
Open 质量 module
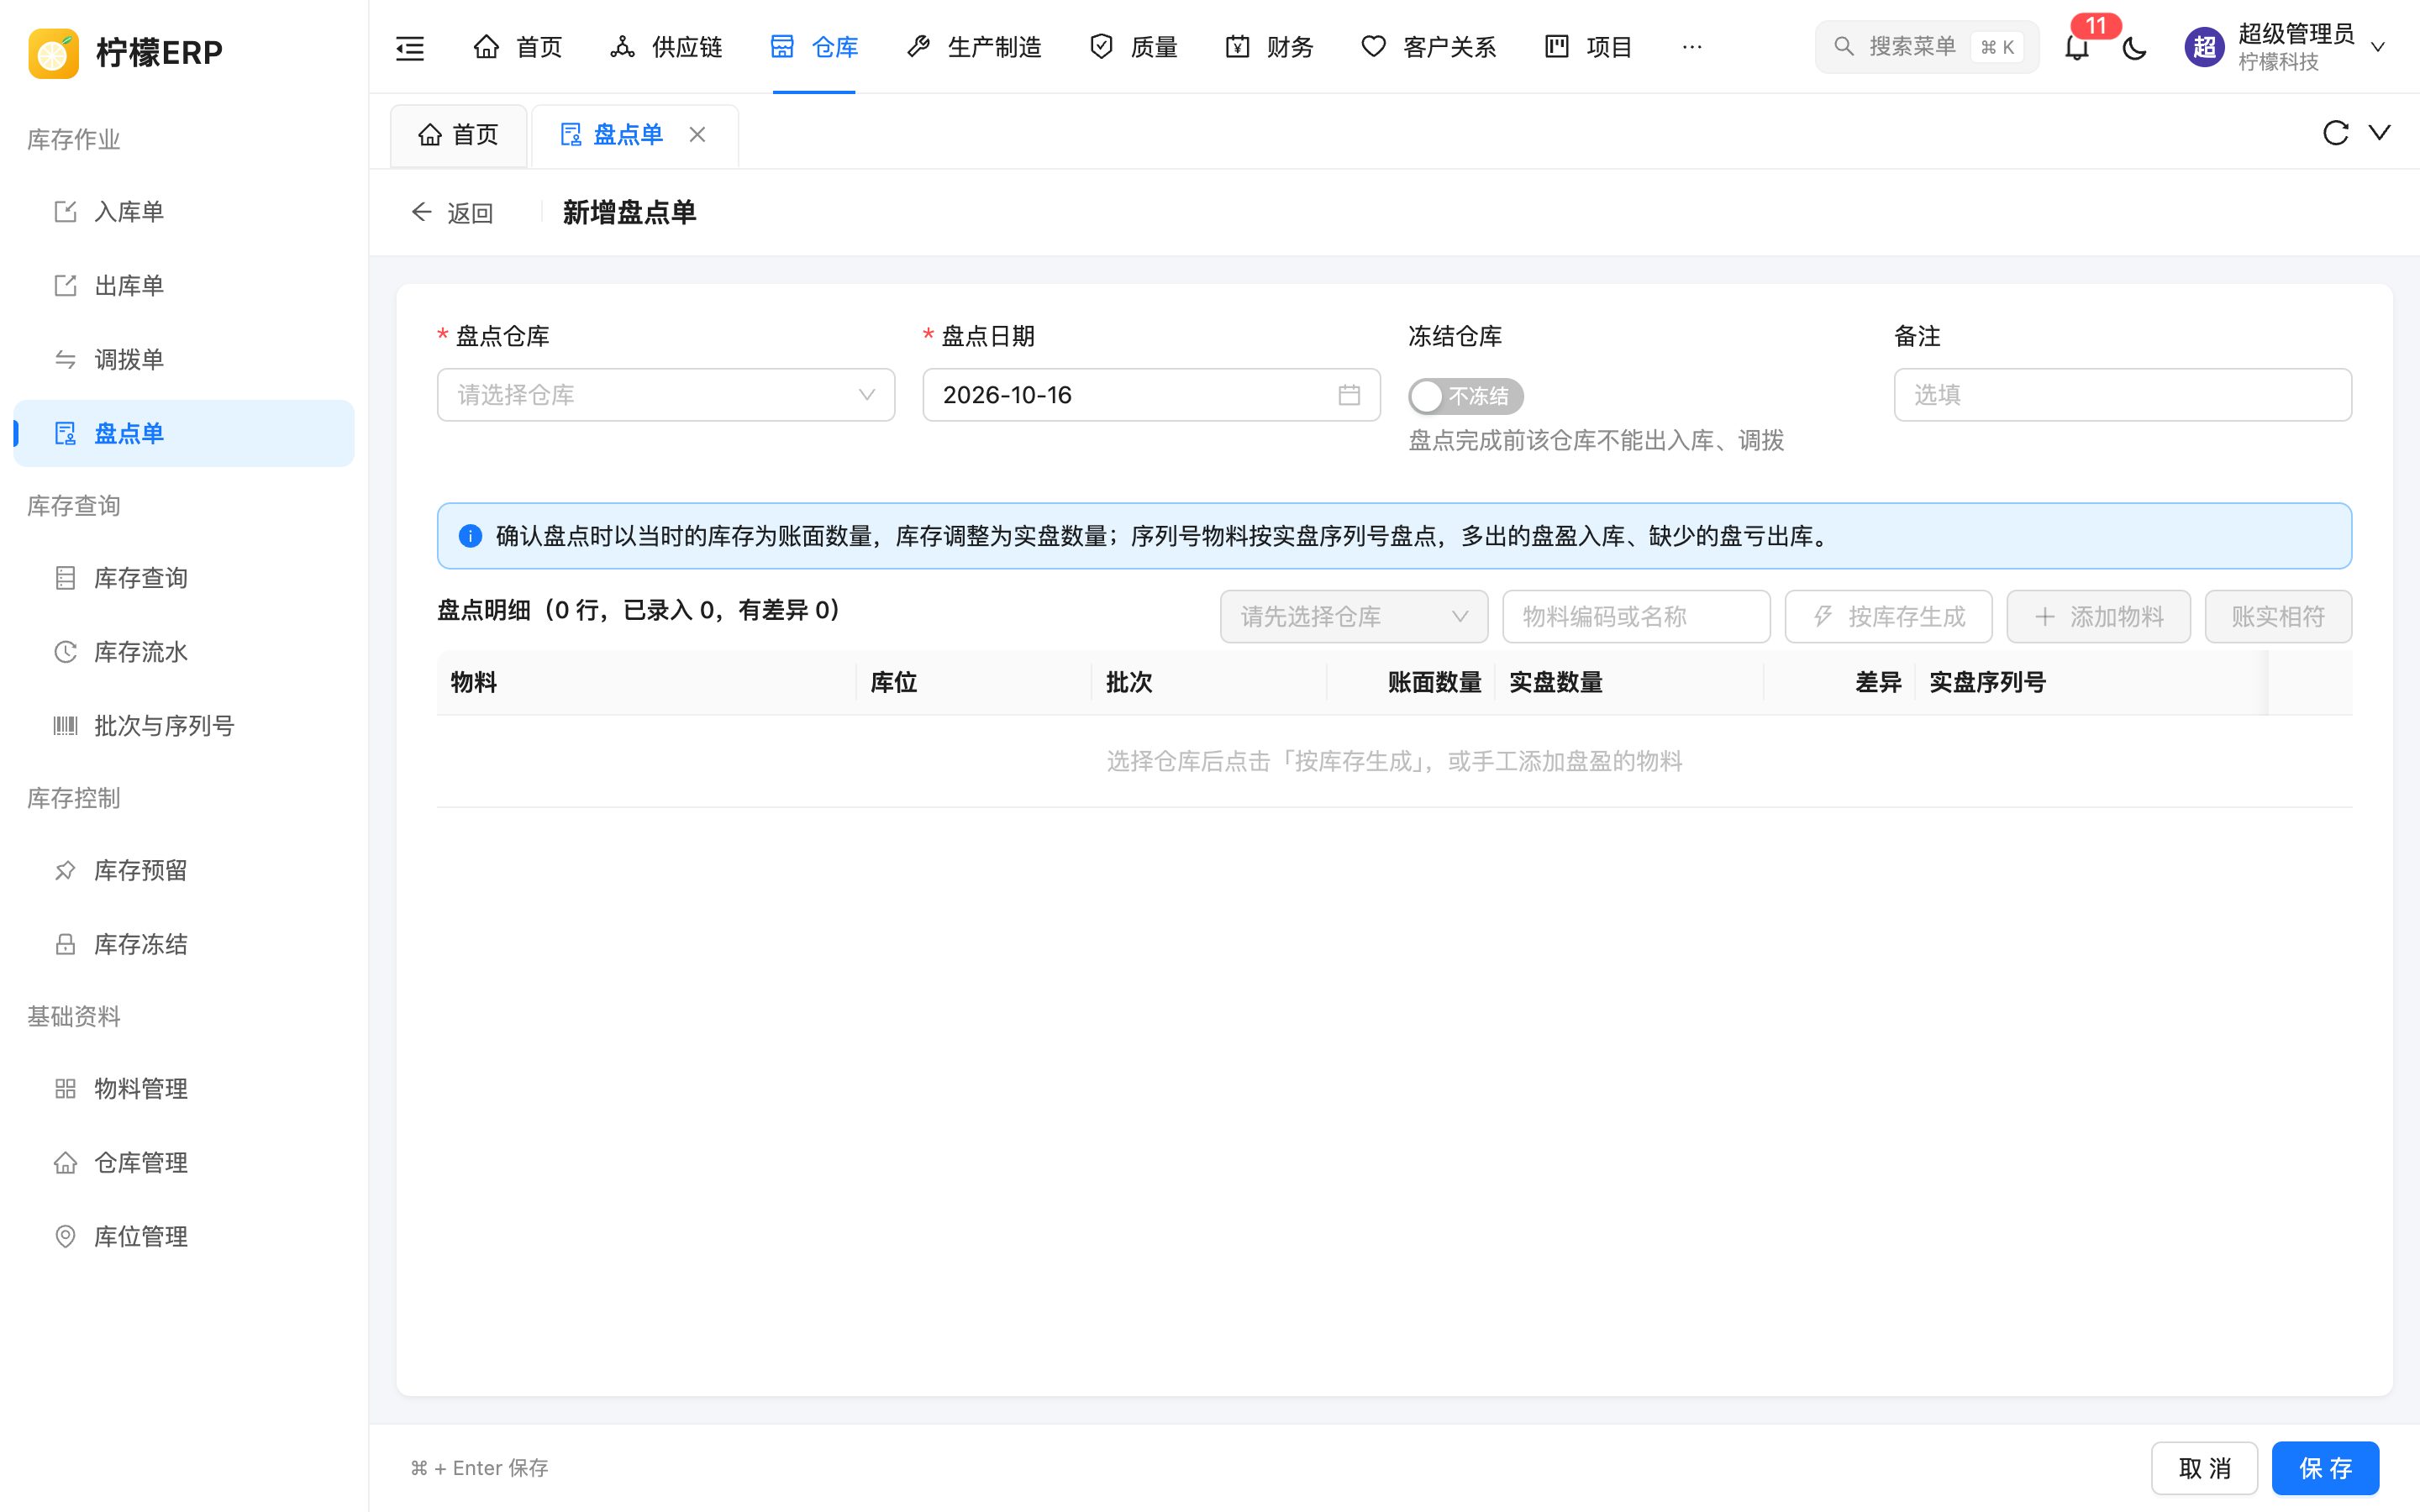1133,47
